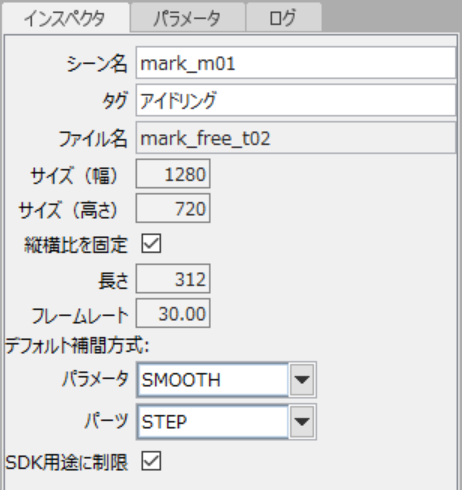Click the サイズ(幅) field showing 1280
The height and width of the screenshot is (490, 462).
coord(173,174)
